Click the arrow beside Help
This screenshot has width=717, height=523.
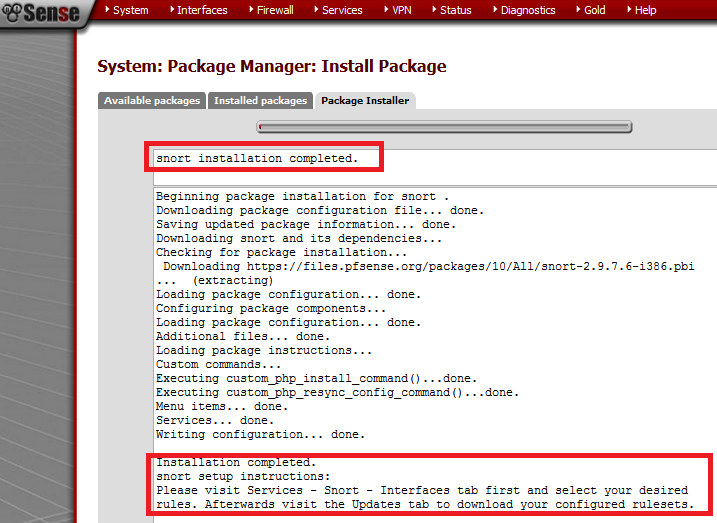tap(629, 10)
